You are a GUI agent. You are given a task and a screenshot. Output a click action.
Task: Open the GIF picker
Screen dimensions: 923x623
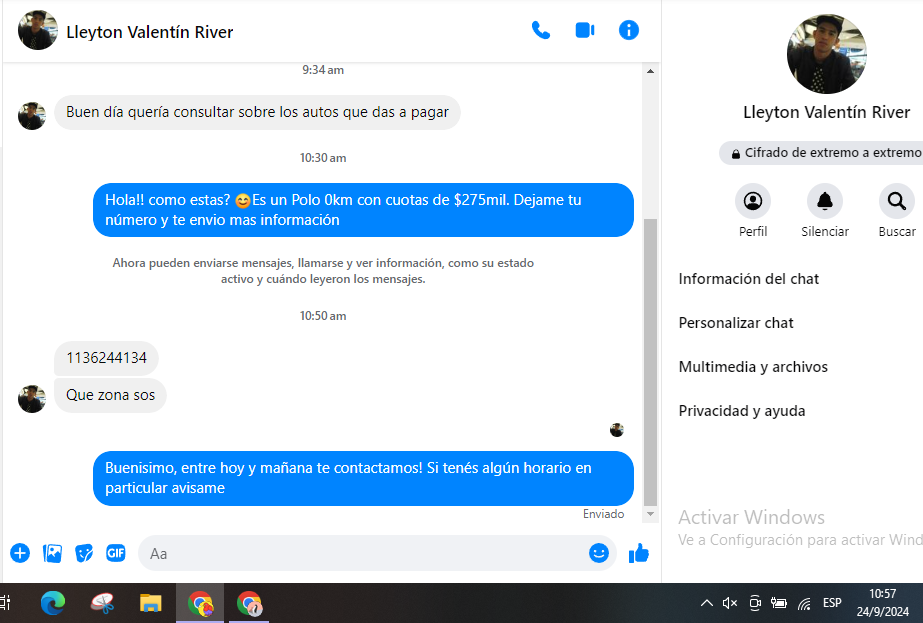pyautogui.click(x=116, y=553)
